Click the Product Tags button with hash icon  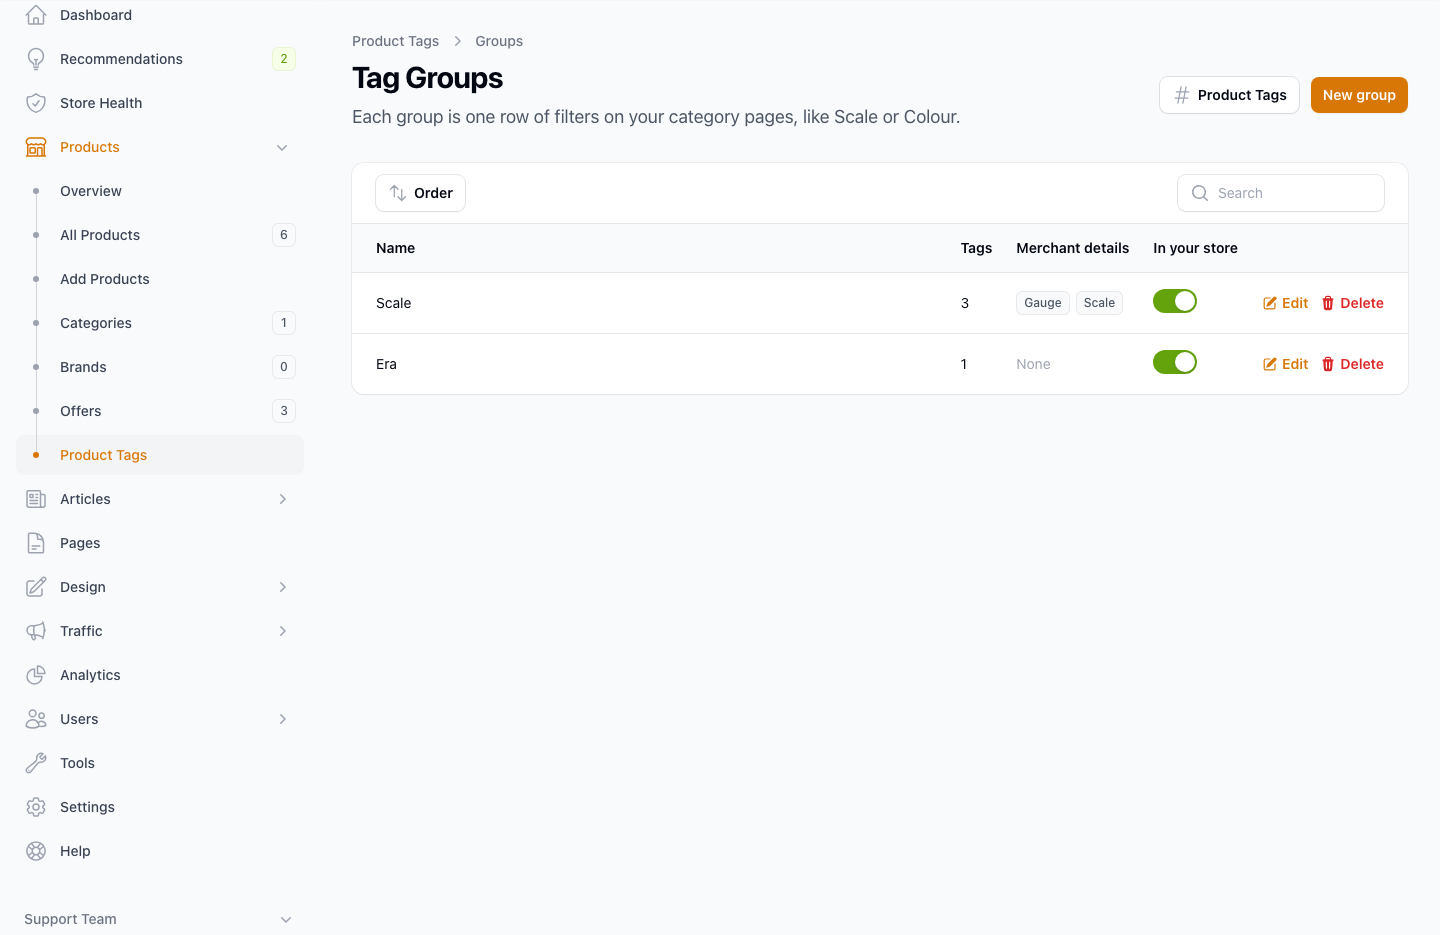point(1229,95)
